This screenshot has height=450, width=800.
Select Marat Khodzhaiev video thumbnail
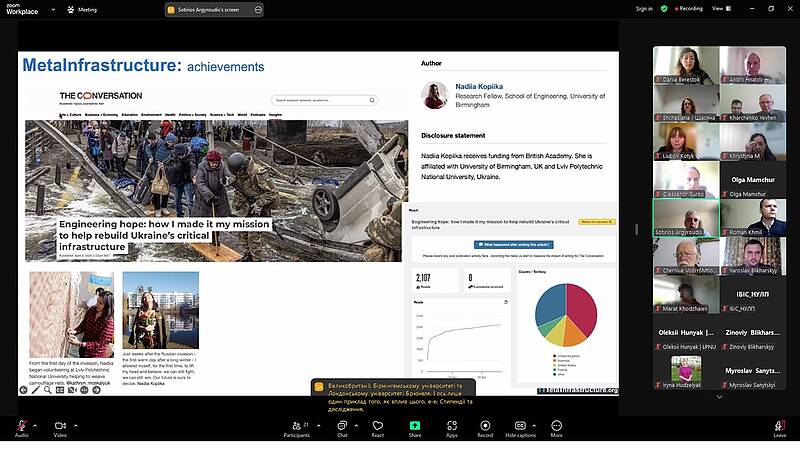[x=686, y=294]
